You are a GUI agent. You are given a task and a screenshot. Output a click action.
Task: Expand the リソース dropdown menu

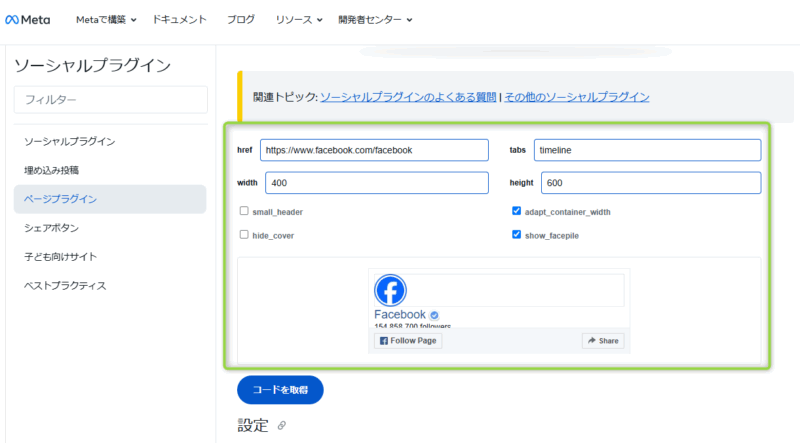tap(299, 20)
